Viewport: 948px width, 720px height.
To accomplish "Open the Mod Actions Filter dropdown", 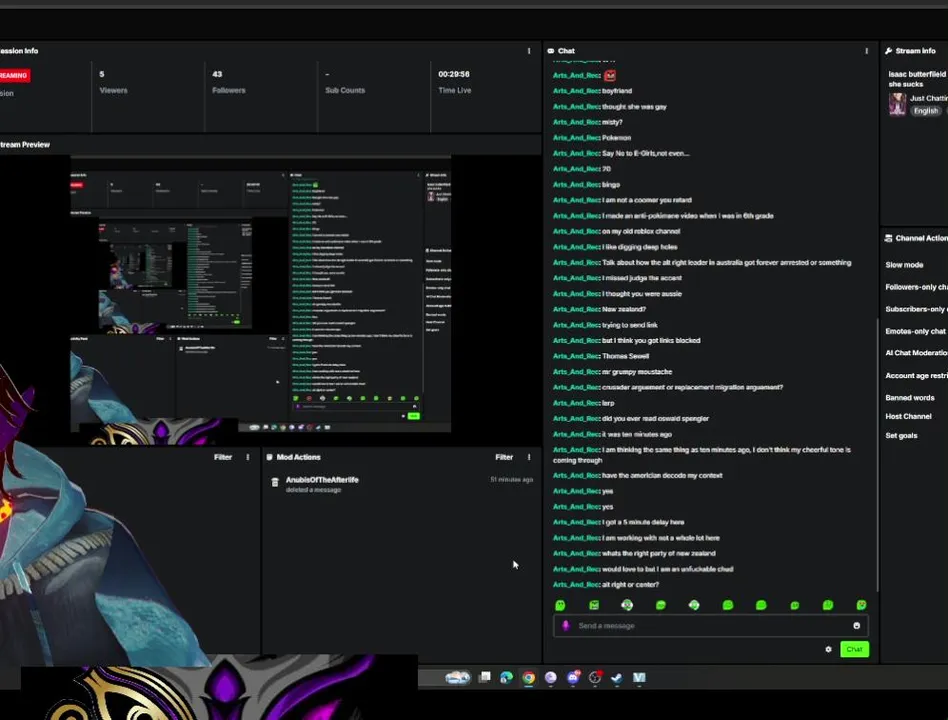I will 504,457.
